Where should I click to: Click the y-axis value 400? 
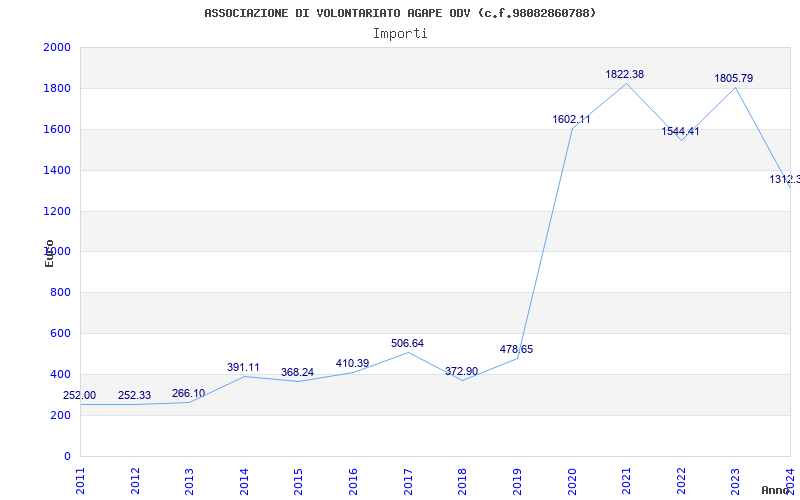pos(60,374)
